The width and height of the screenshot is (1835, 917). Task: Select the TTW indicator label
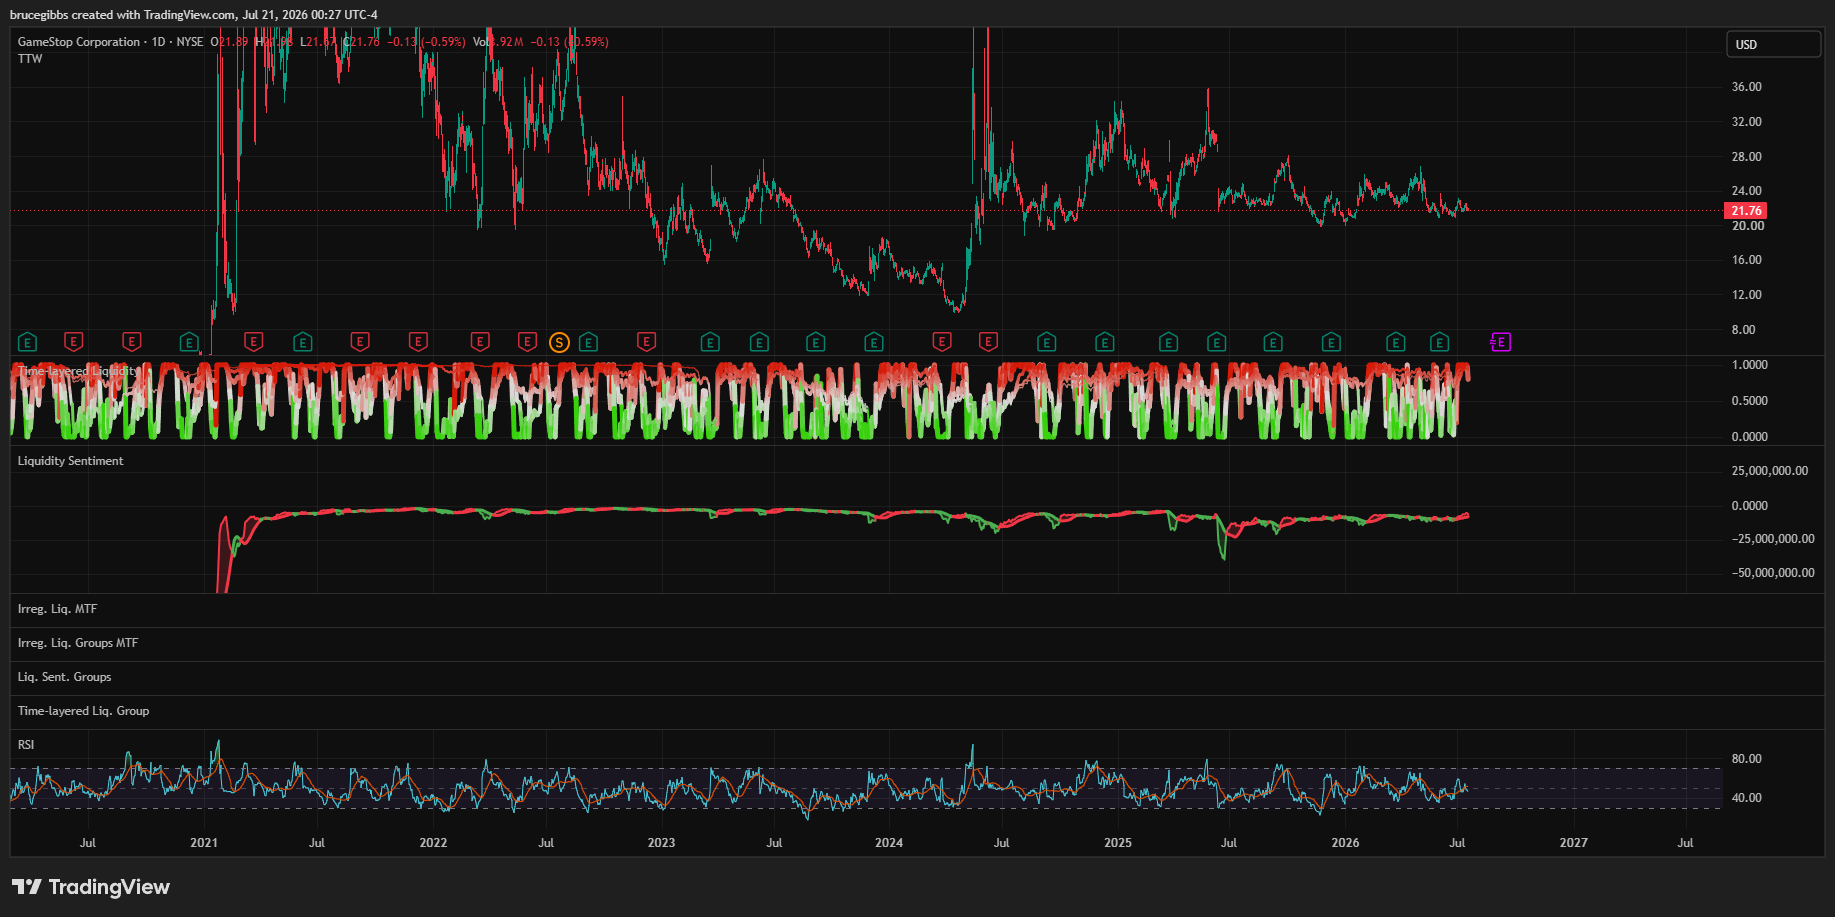pos(30,59)
